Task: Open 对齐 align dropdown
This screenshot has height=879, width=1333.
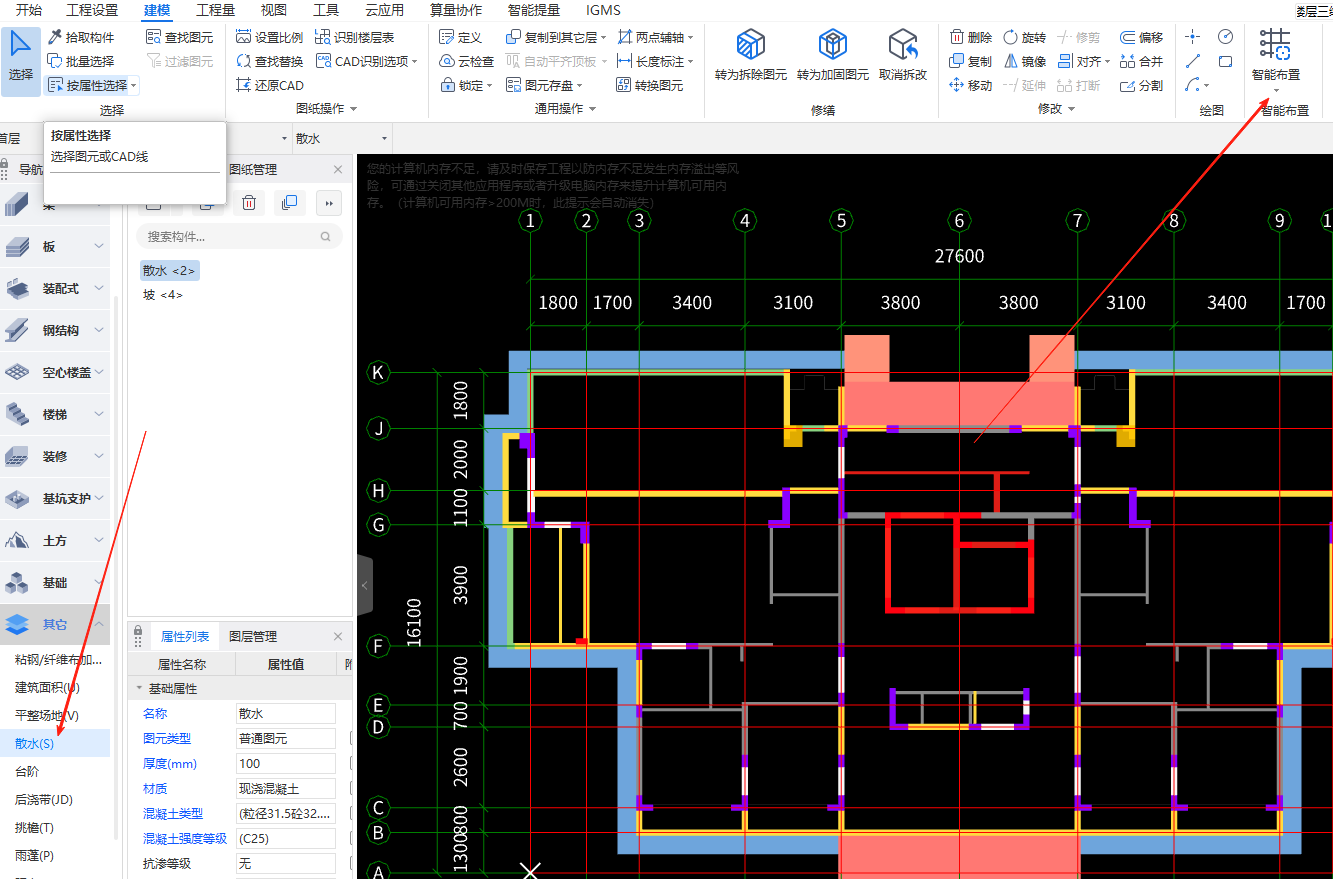Action: 1107,61
